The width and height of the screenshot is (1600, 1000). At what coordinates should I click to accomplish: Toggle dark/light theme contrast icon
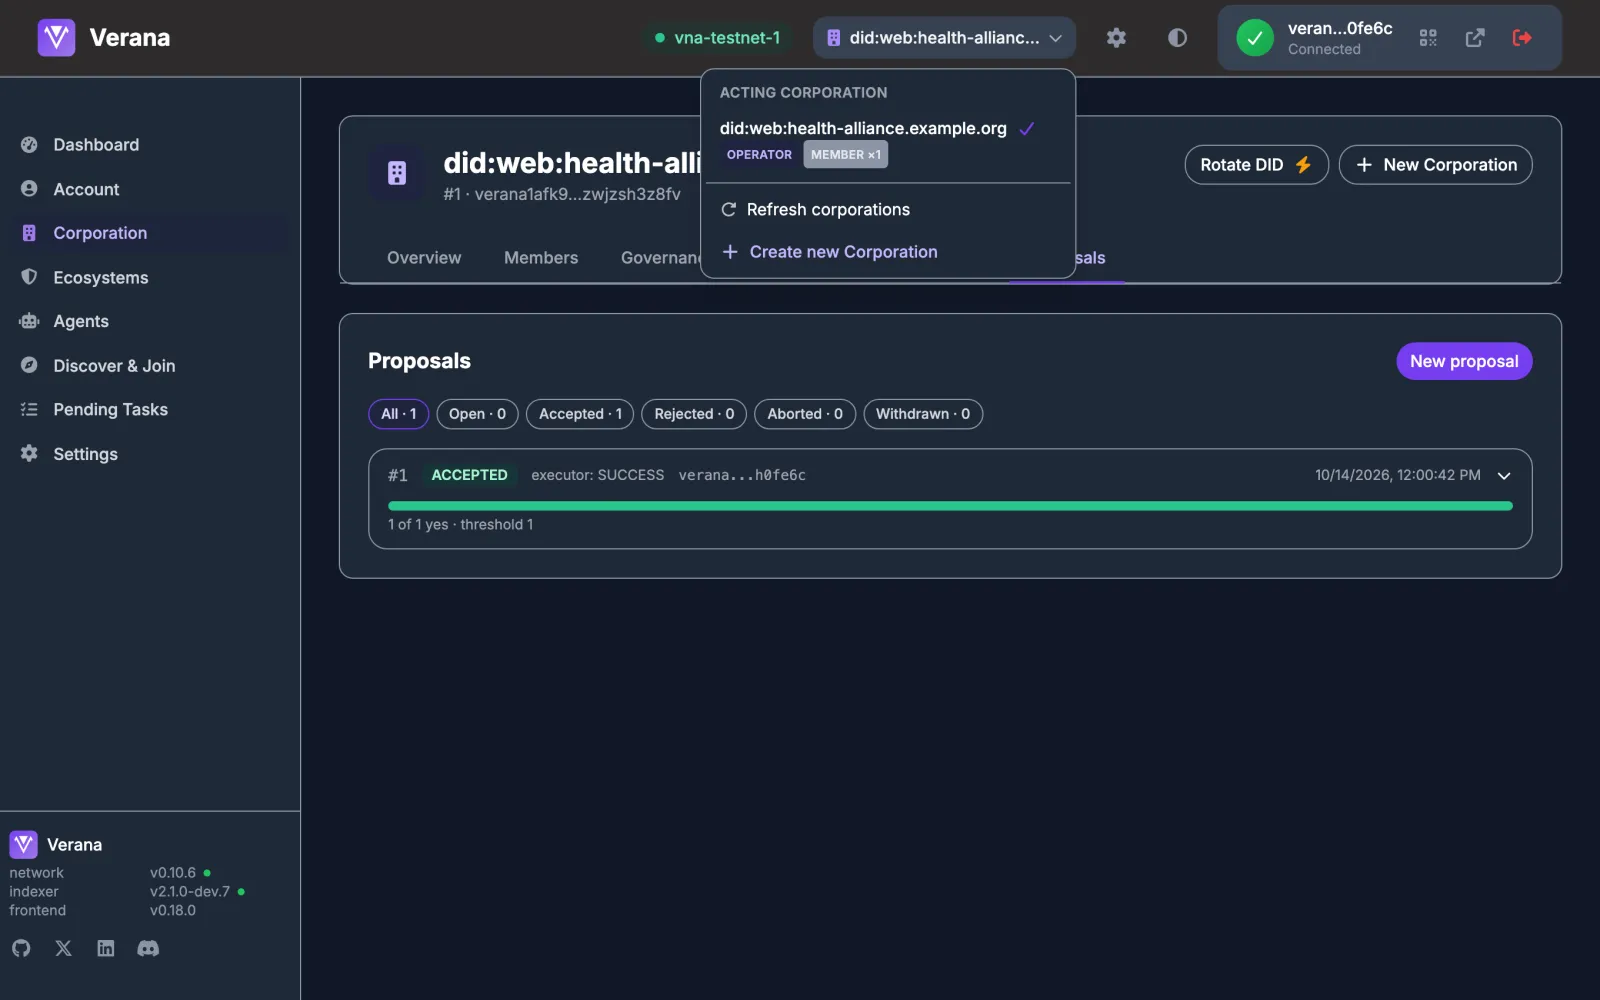pos(1177,38)
